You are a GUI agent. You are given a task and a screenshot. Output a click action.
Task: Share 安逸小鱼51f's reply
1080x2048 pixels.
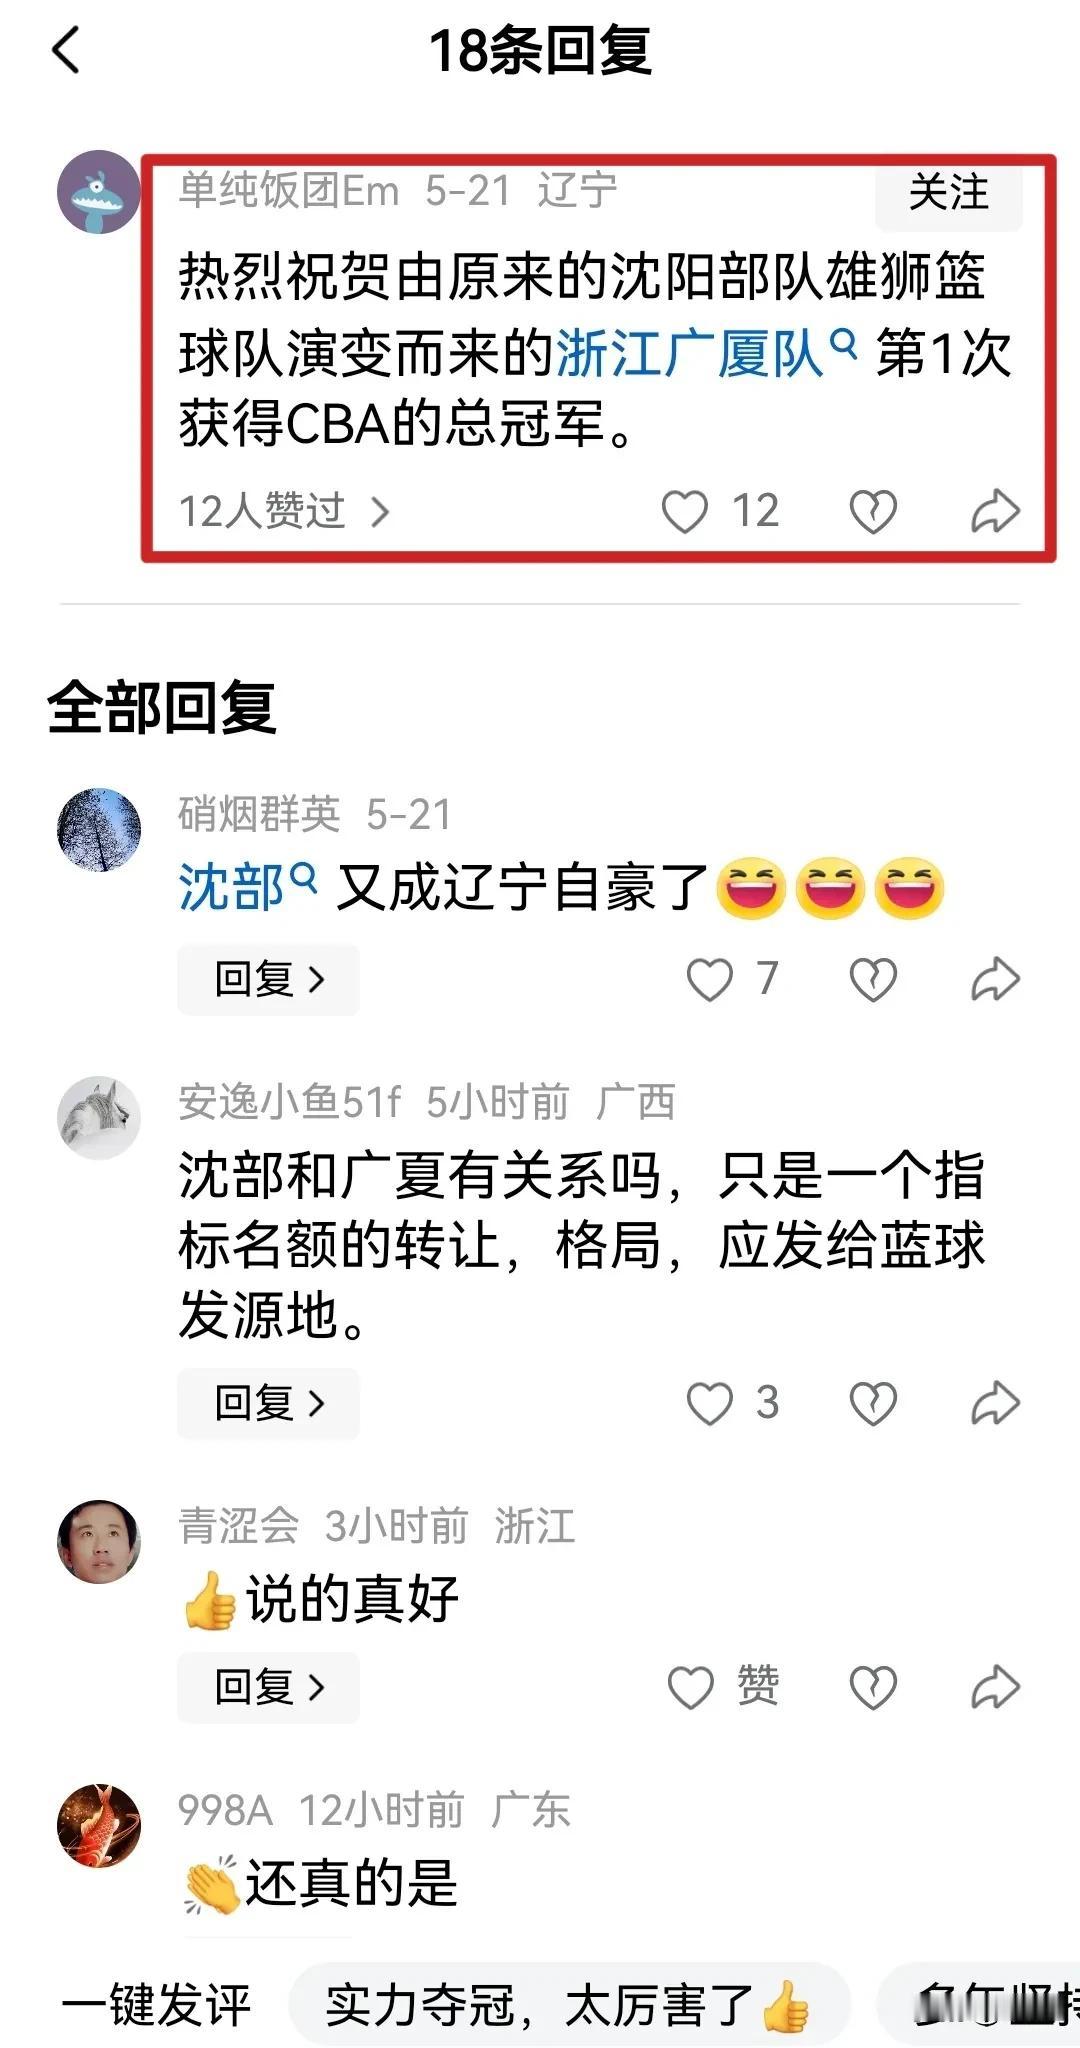pos(995,1403)
